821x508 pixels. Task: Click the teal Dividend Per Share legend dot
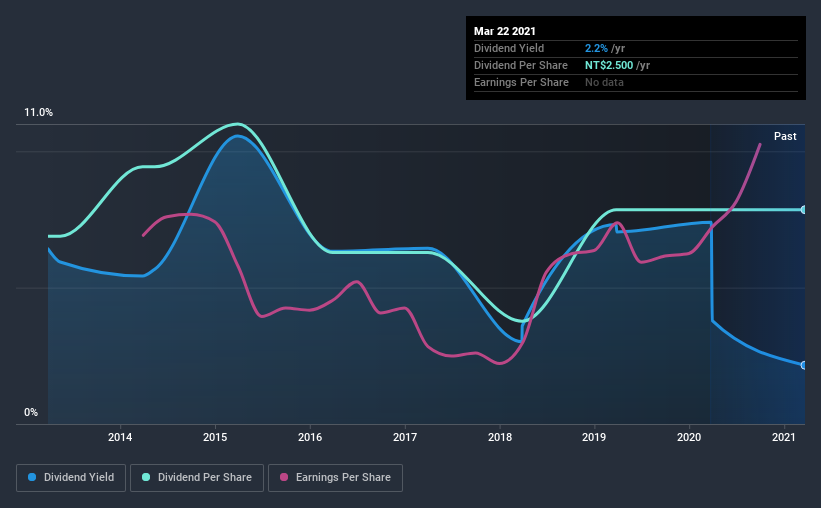[146, 477]
